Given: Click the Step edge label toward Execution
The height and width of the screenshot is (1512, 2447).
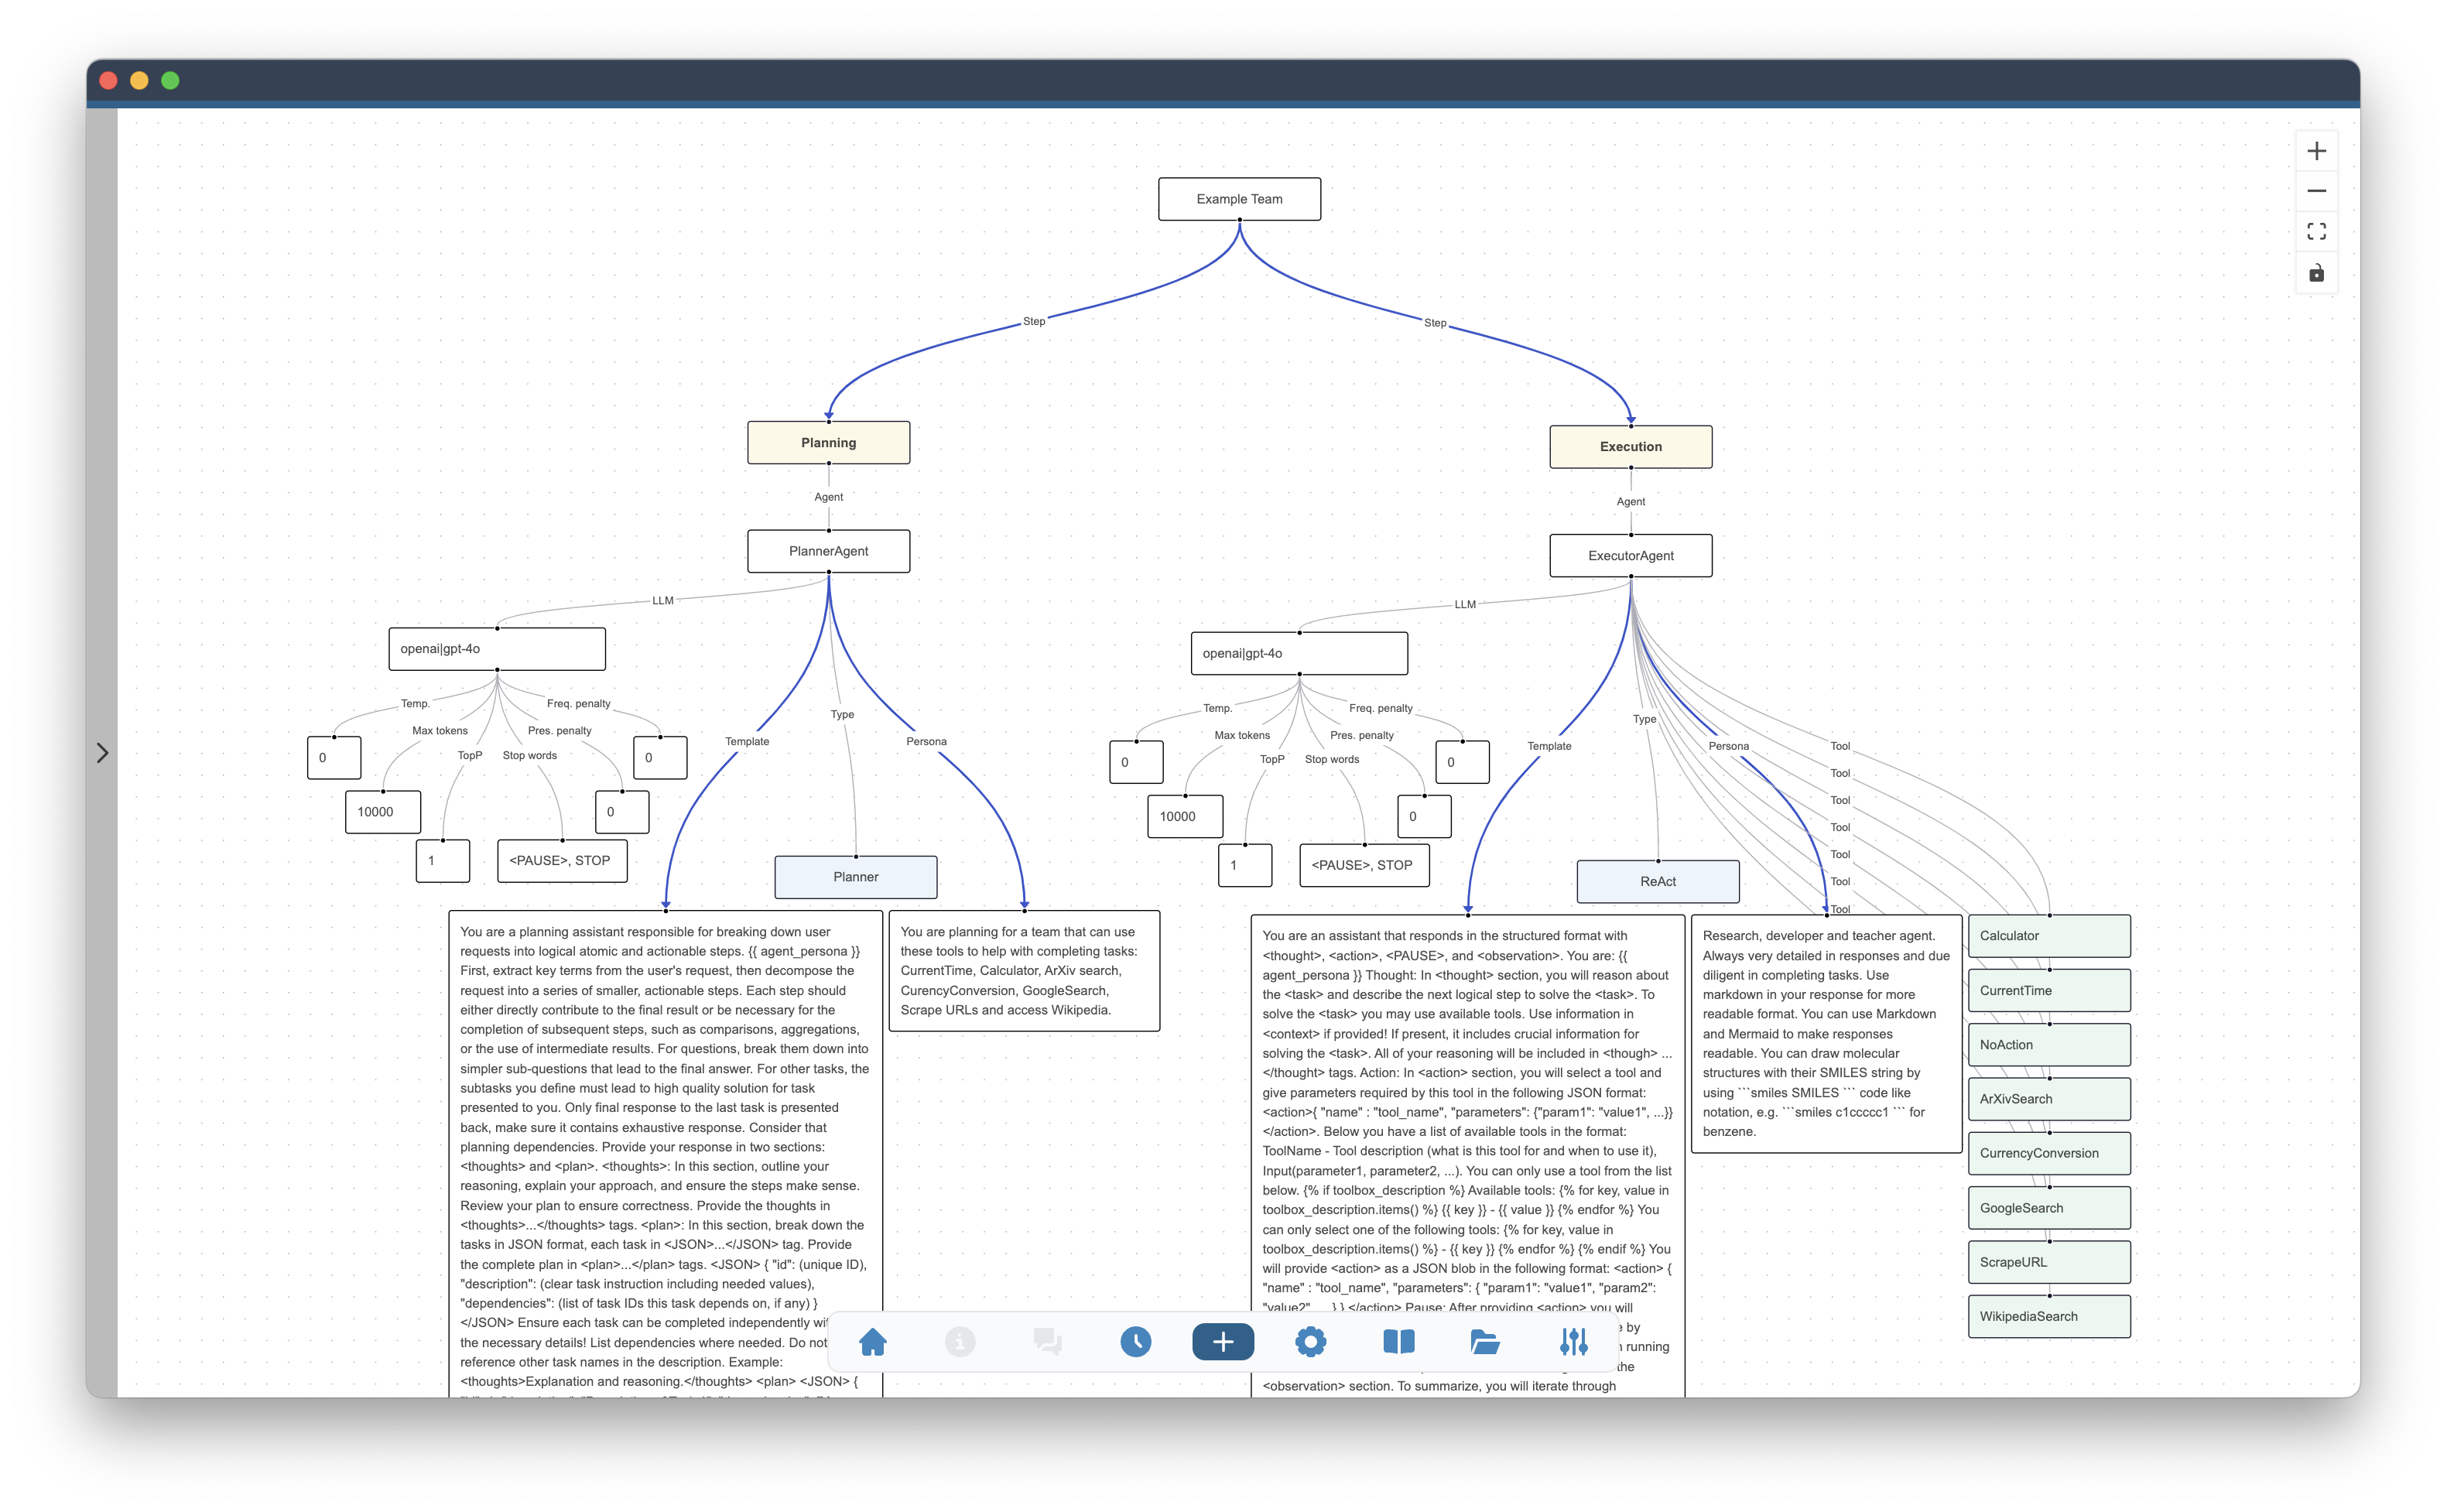Looking at the screenshot, I should point(1435,323).
